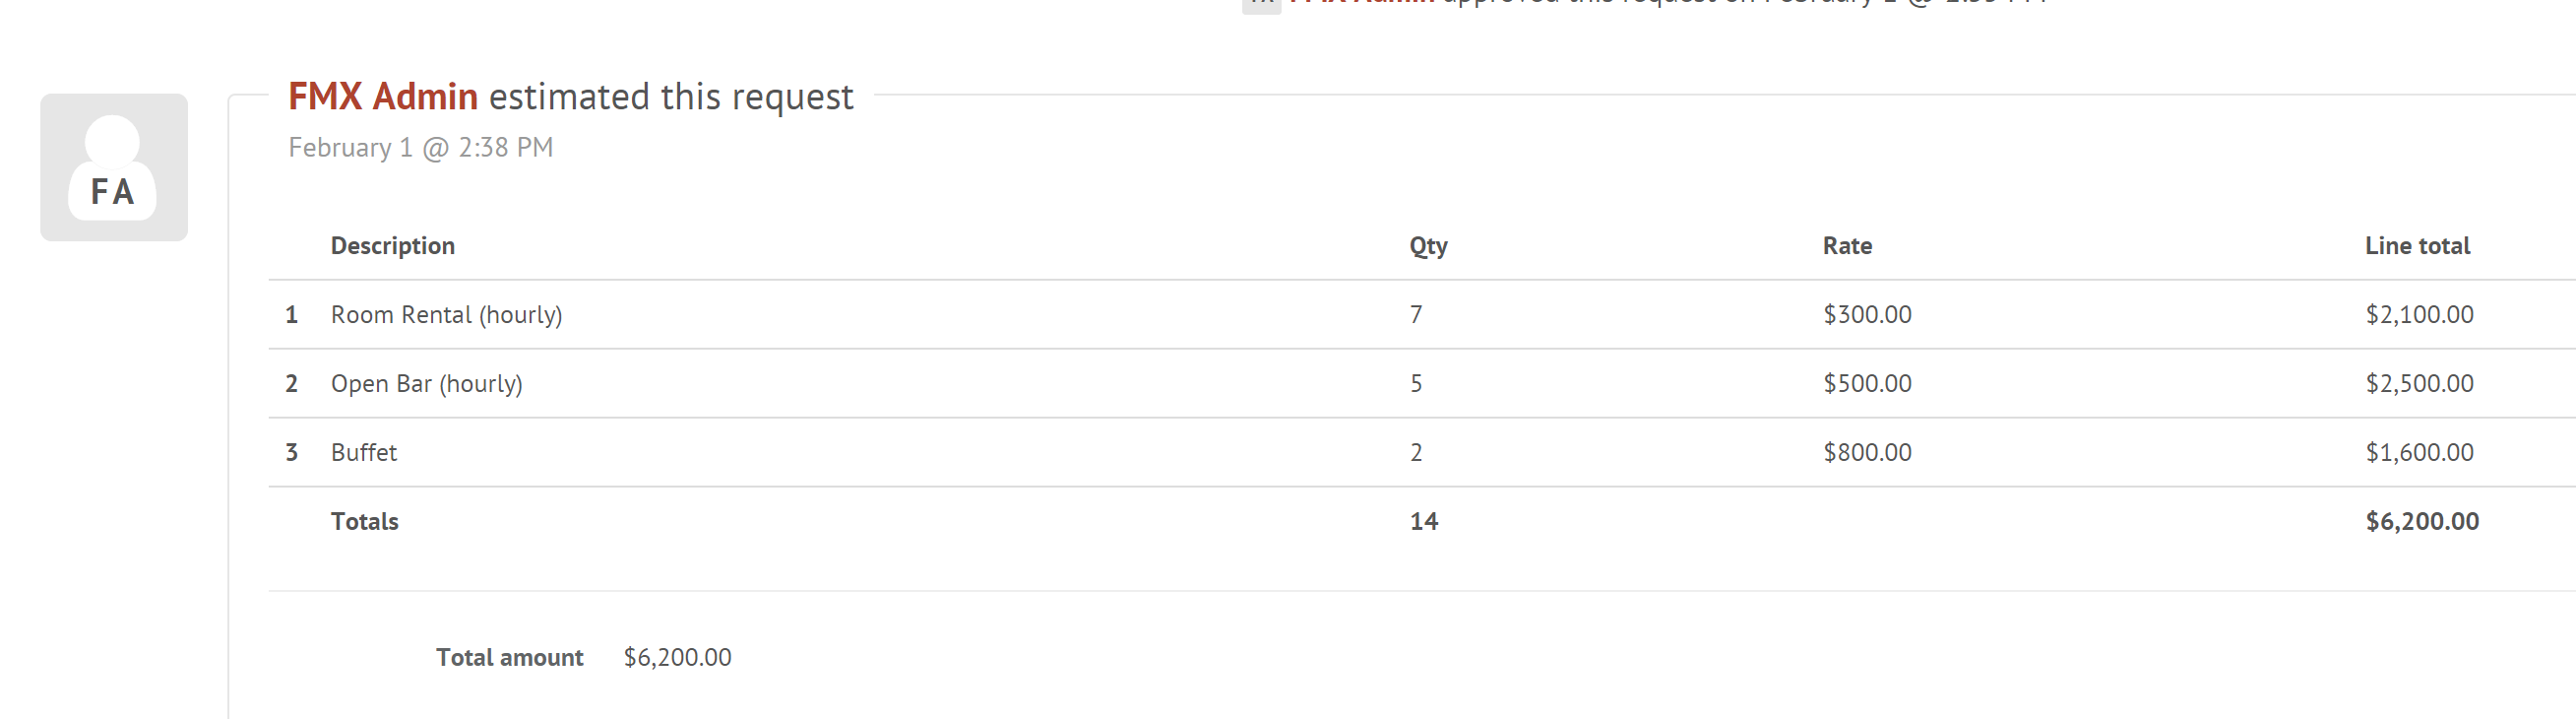Image resolution: width=2576 pixels, height=719 pixels.
Task: Click the Total amount label
Action: 509,658
